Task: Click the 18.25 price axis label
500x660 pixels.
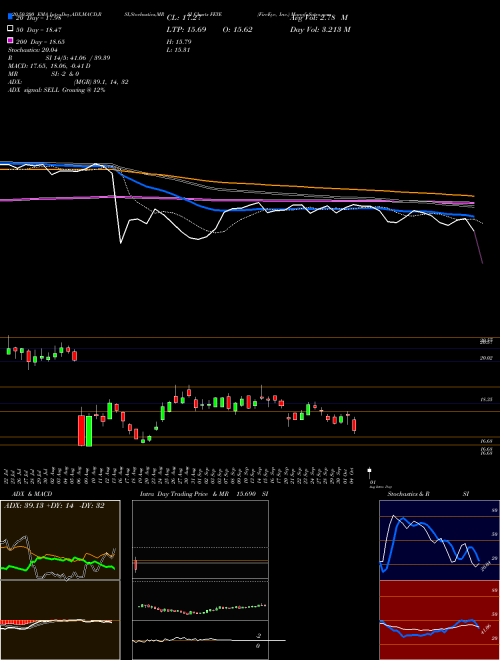Action: pos(486,399)
